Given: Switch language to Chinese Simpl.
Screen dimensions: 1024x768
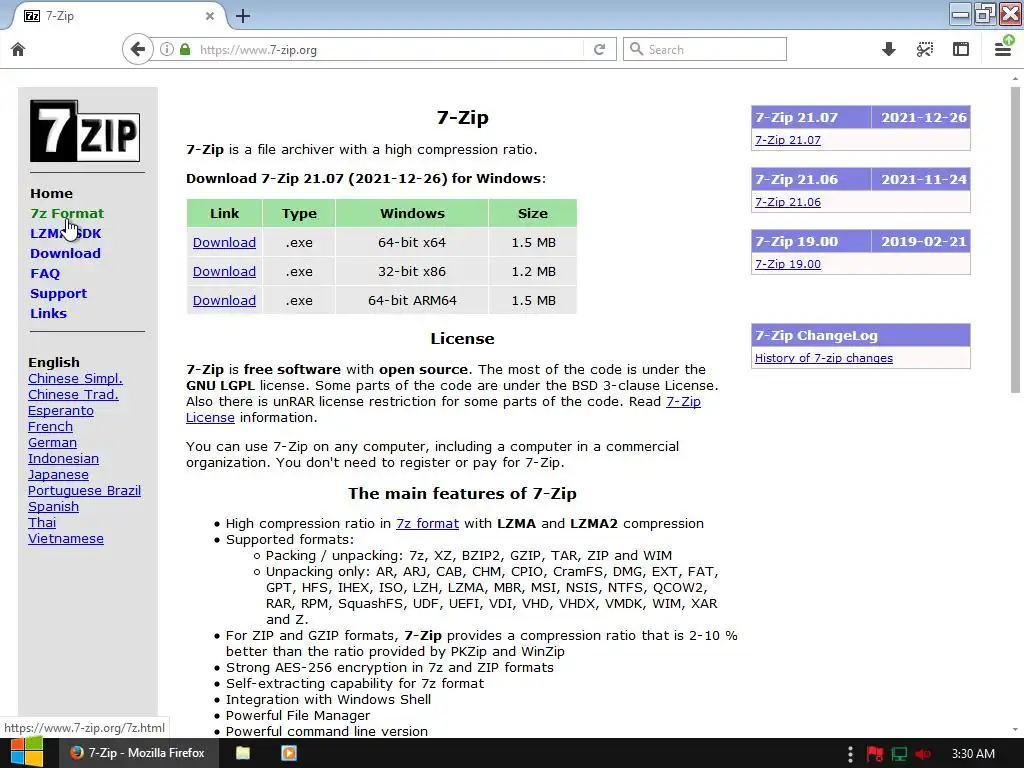Looking at the screenshot, I should tap(75, 378).
